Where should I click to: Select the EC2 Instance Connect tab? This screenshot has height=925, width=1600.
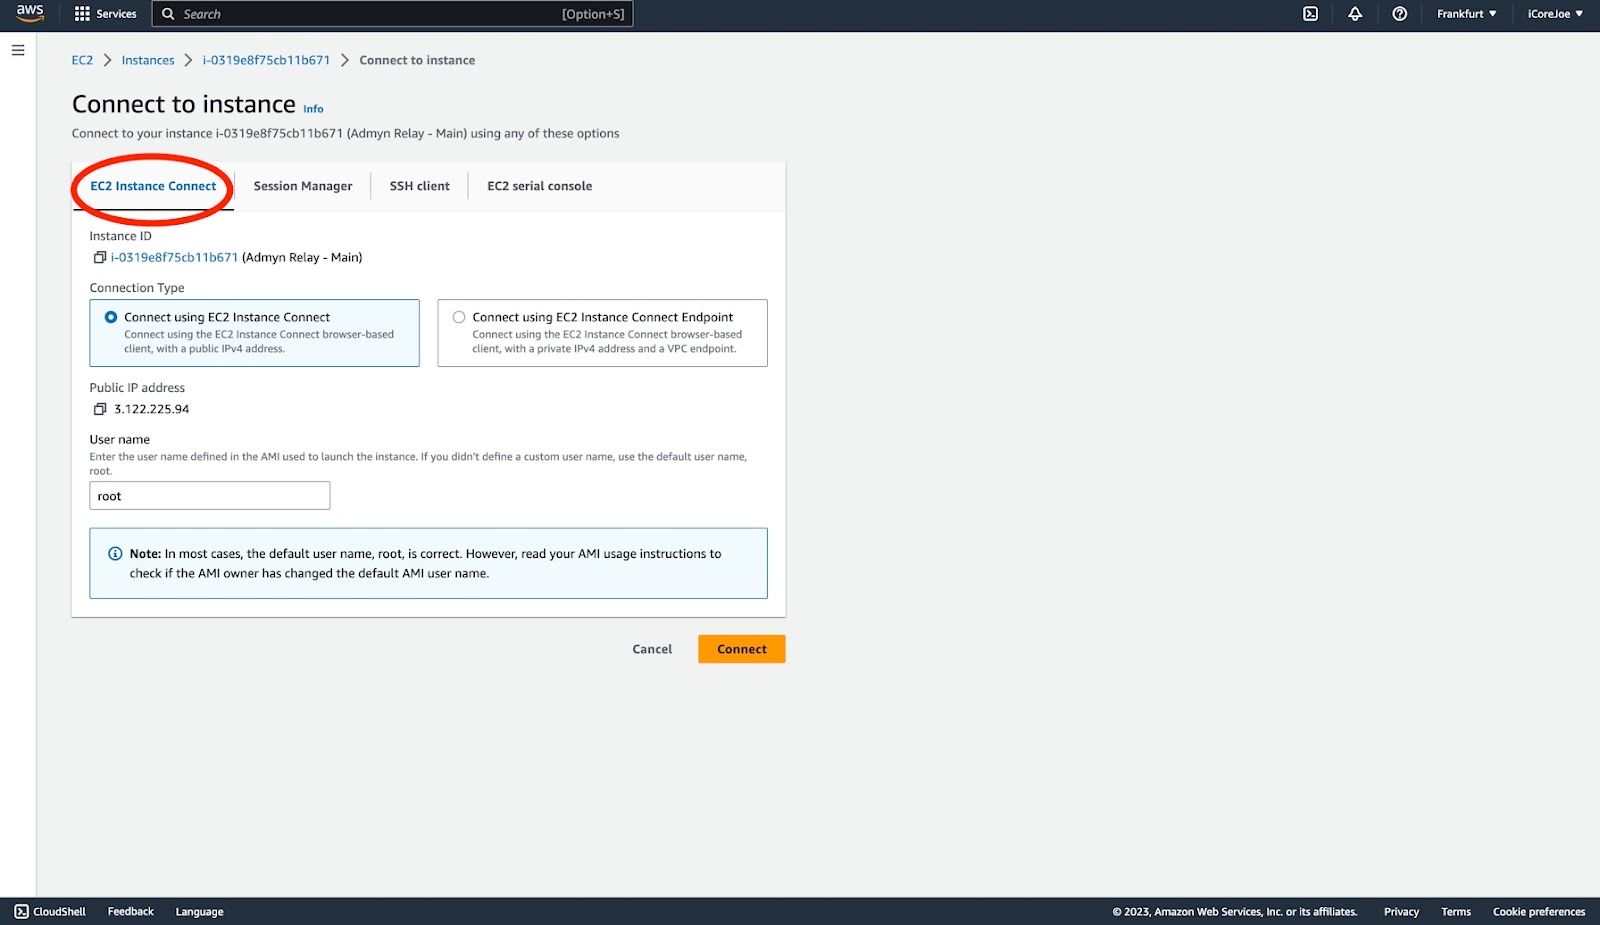pos(153,186)
